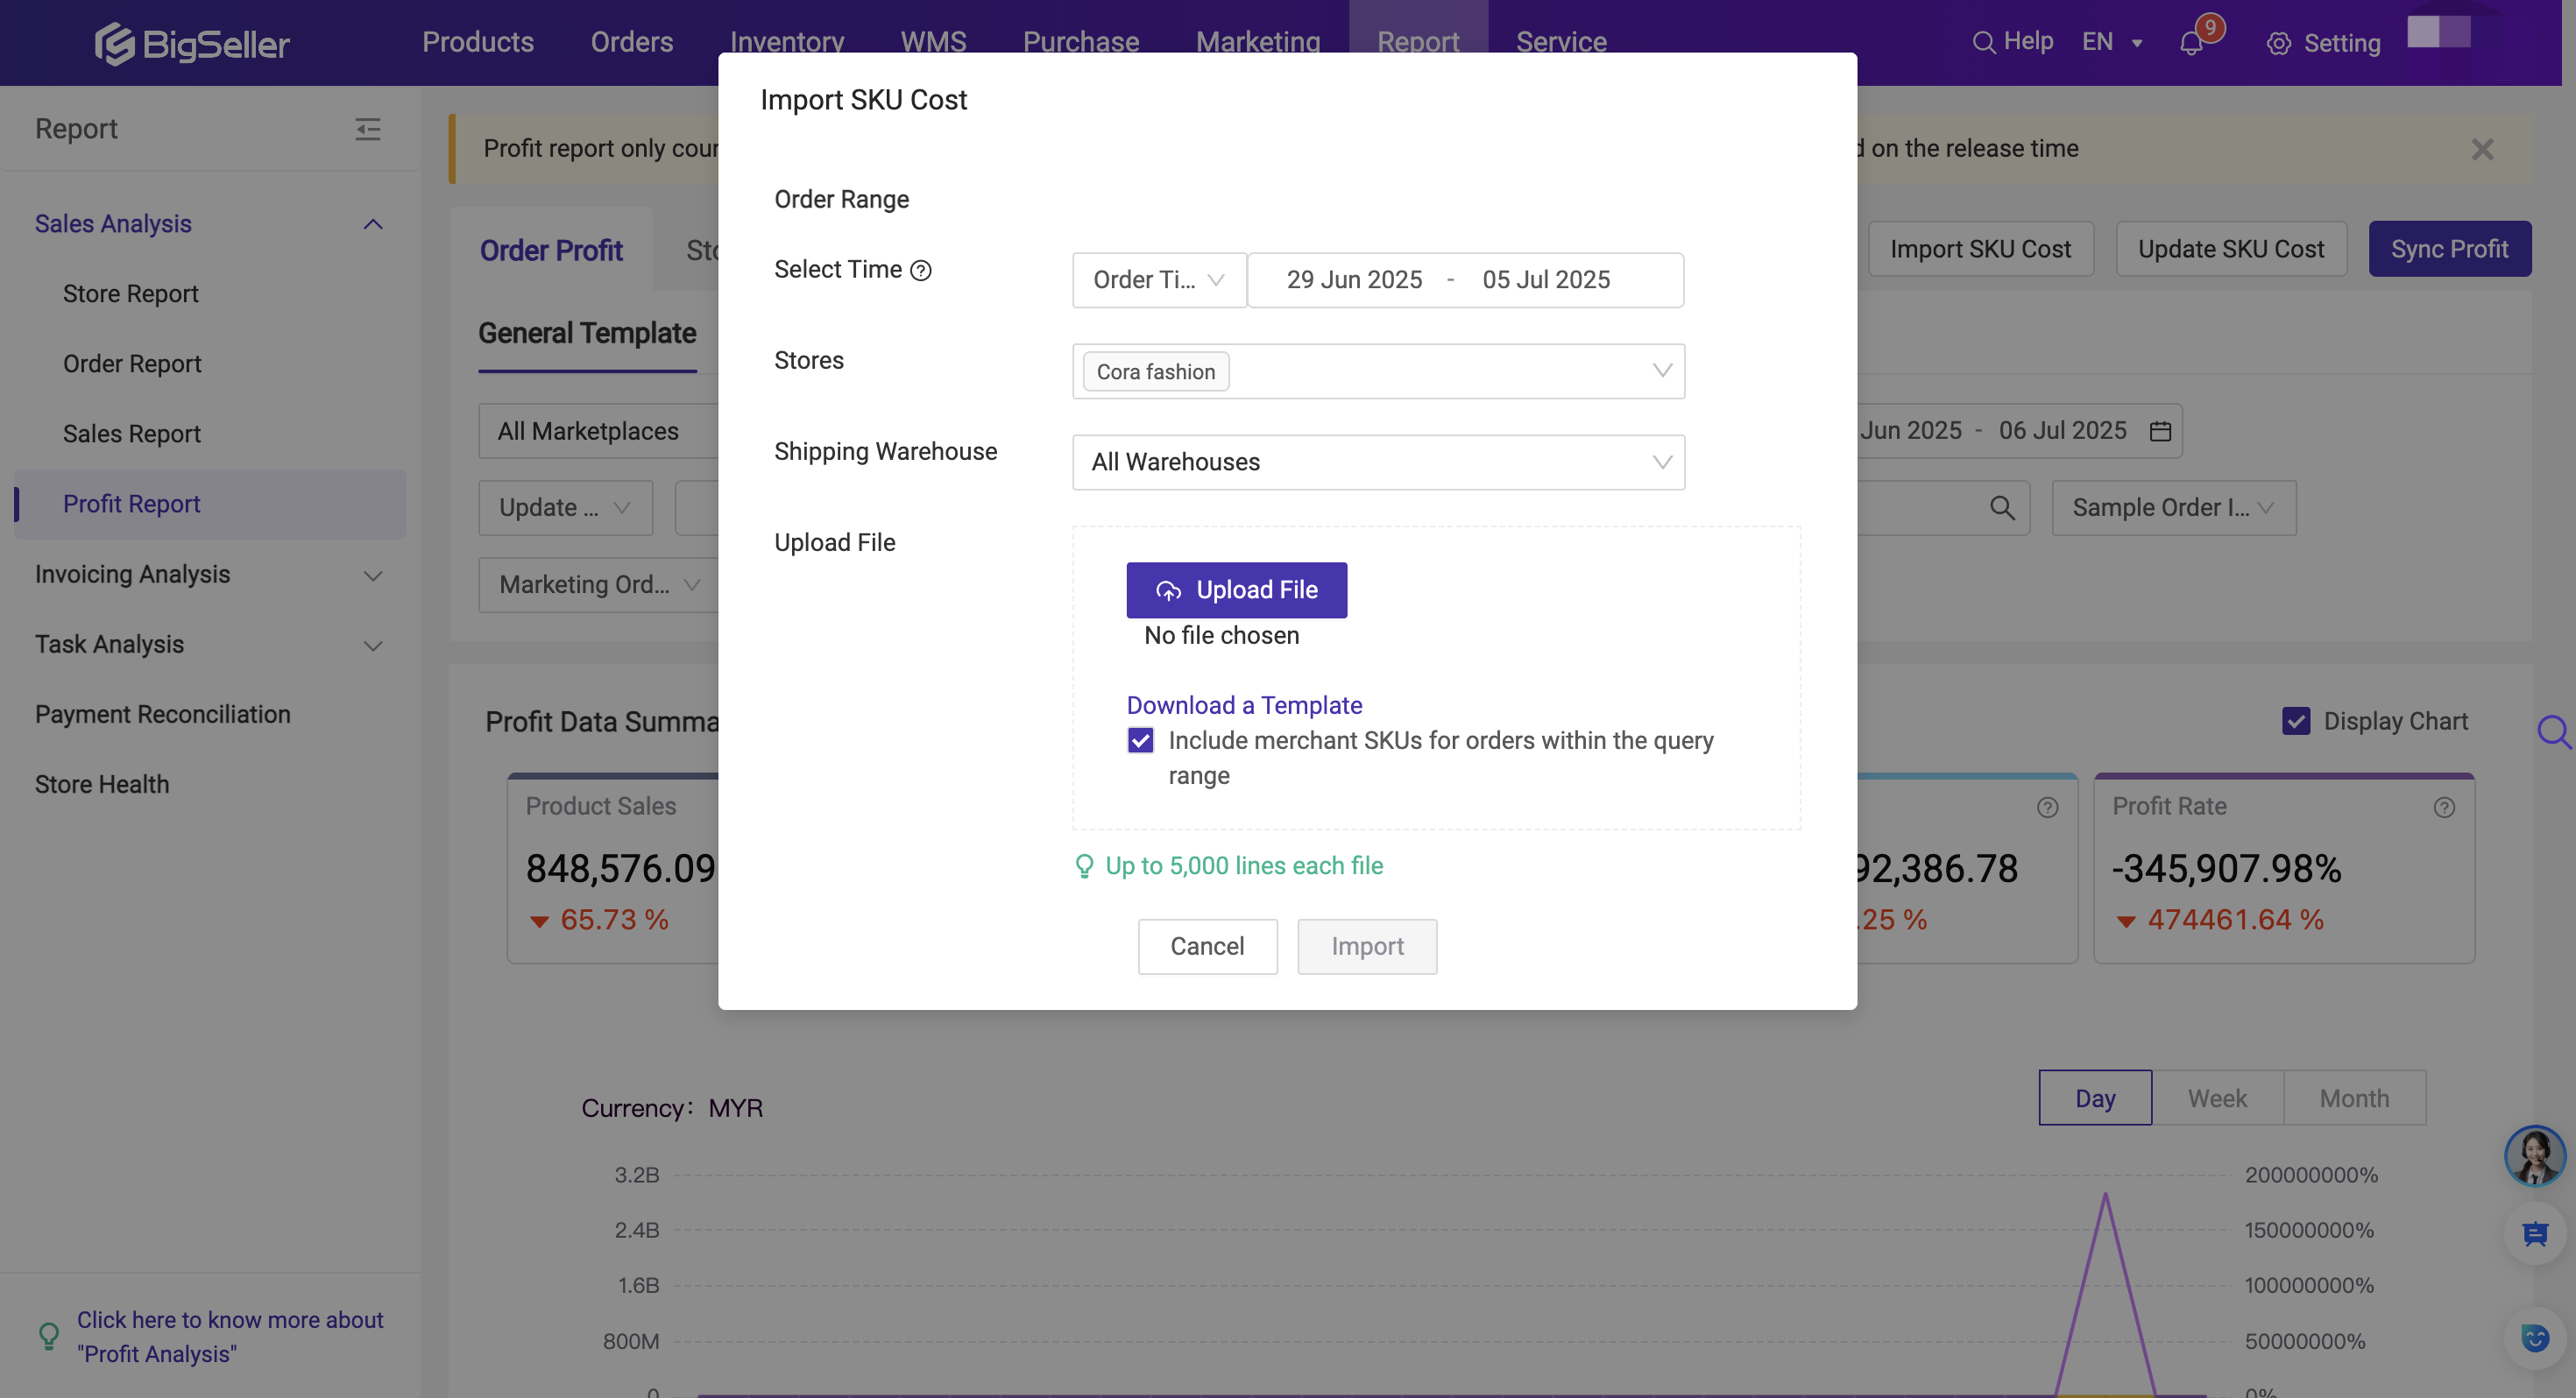Click Import SKU Cost button in background
This screenshot has width=2576, height=1398.
[x=1980, y=249]
